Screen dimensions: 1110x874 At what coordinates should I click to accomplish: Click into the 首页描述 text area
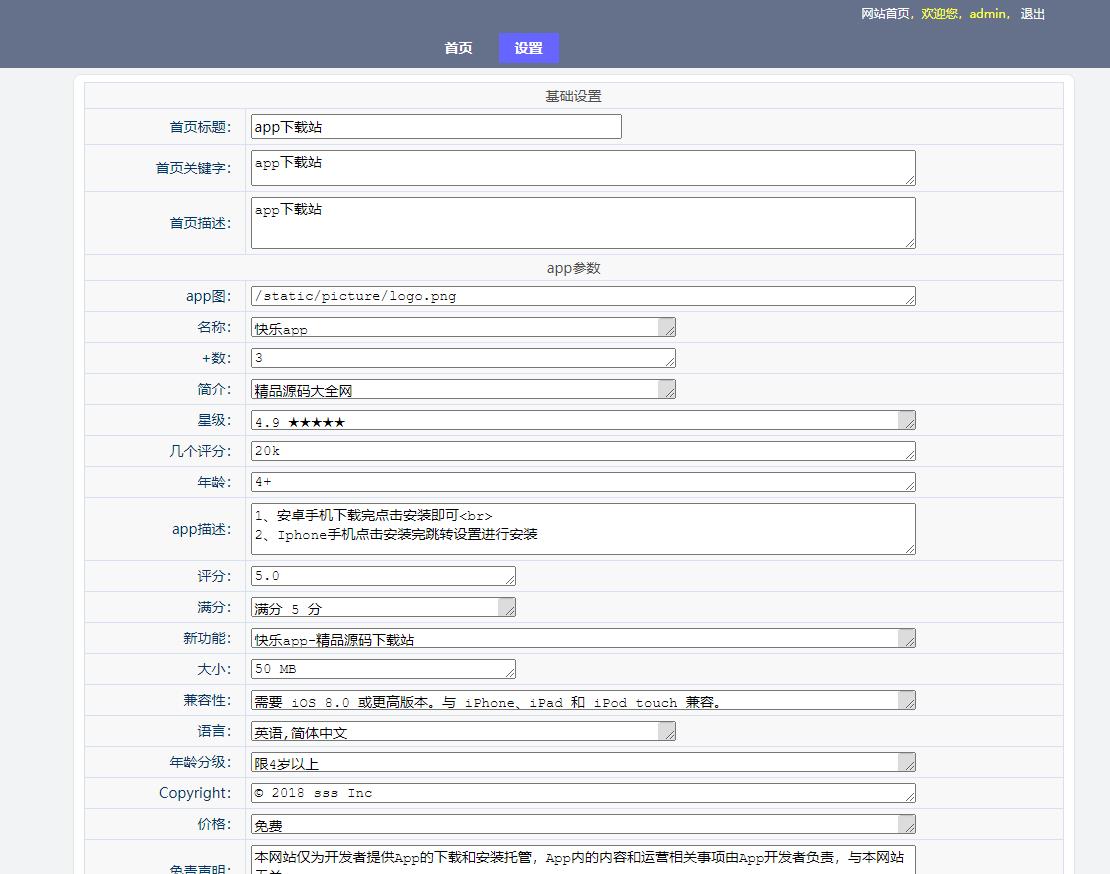coord(582,223)
